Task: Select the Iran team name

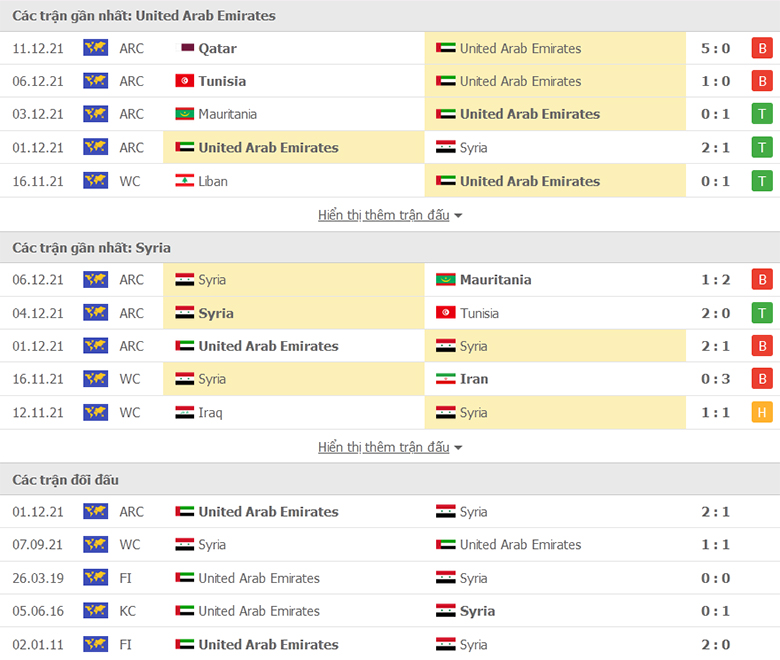Action: 474,379
